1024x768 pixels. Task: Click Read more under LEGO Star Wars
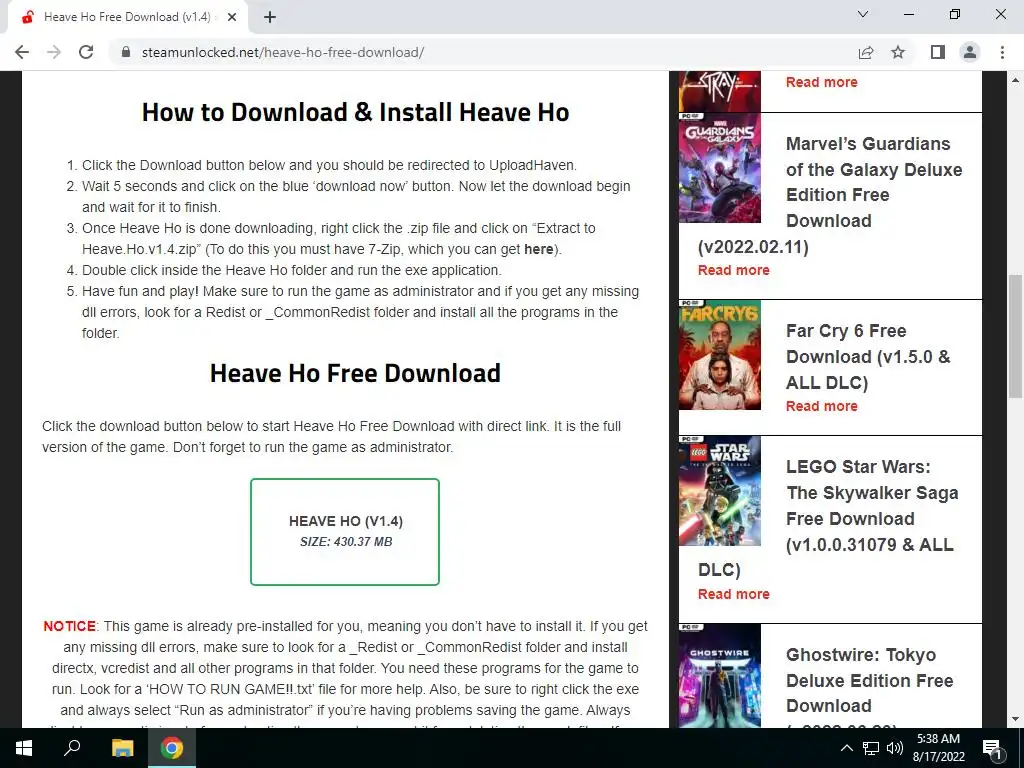[733, 594]
